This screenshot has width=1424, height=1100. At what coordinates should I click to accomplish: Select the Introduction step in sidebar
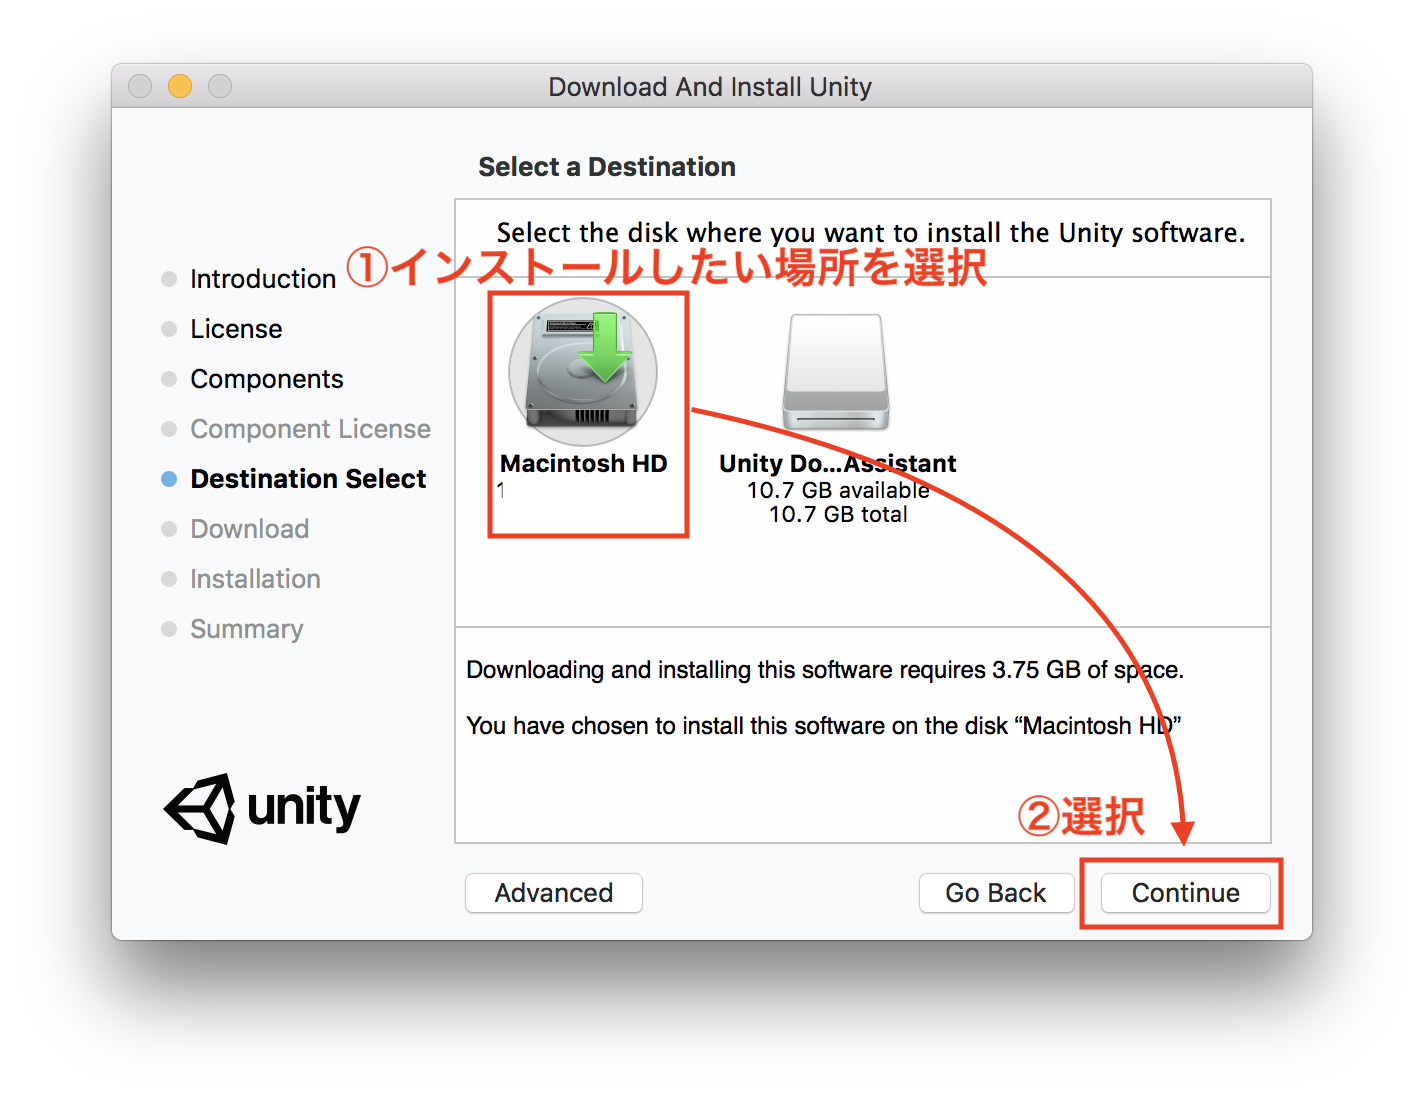[263, 279]
